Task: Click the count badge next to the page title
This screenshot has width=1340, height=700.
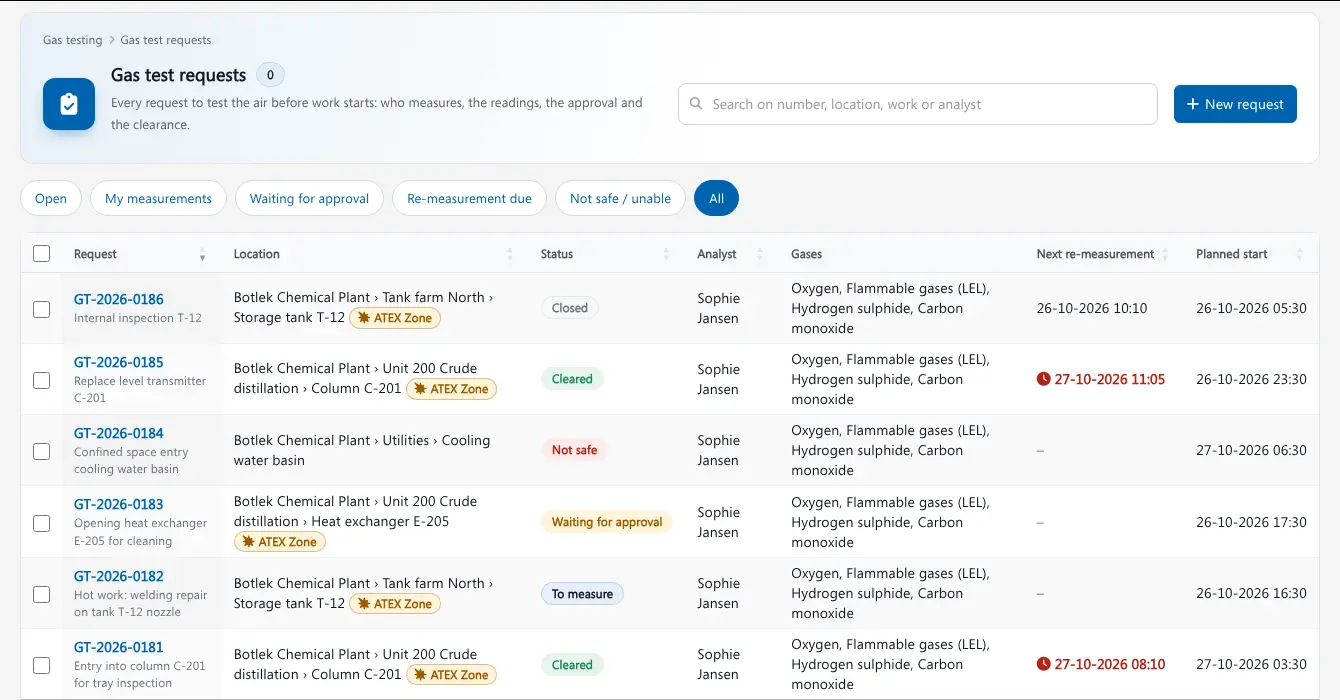Action: coord(270,75)
